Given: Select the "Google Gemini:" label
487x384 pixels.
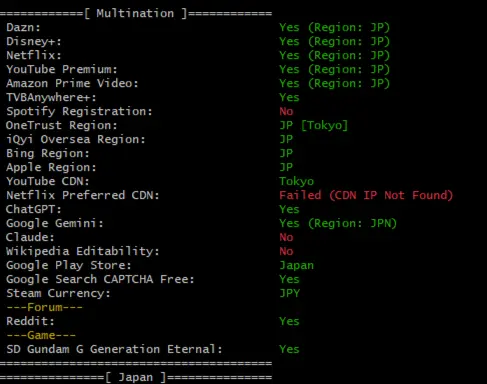Looking at the screenshot, I should (x=55, y=223).
